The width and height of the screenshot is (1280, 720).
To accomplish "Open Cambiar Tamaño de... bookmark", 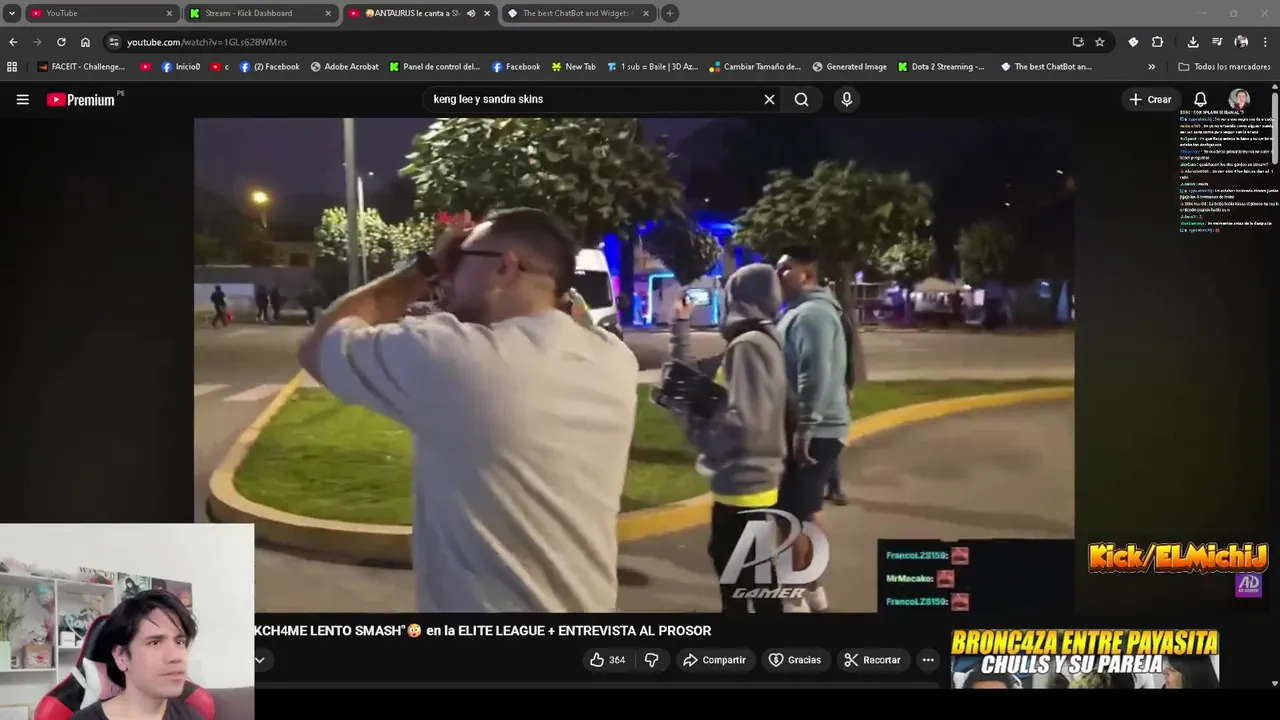I will click(755, 67).
